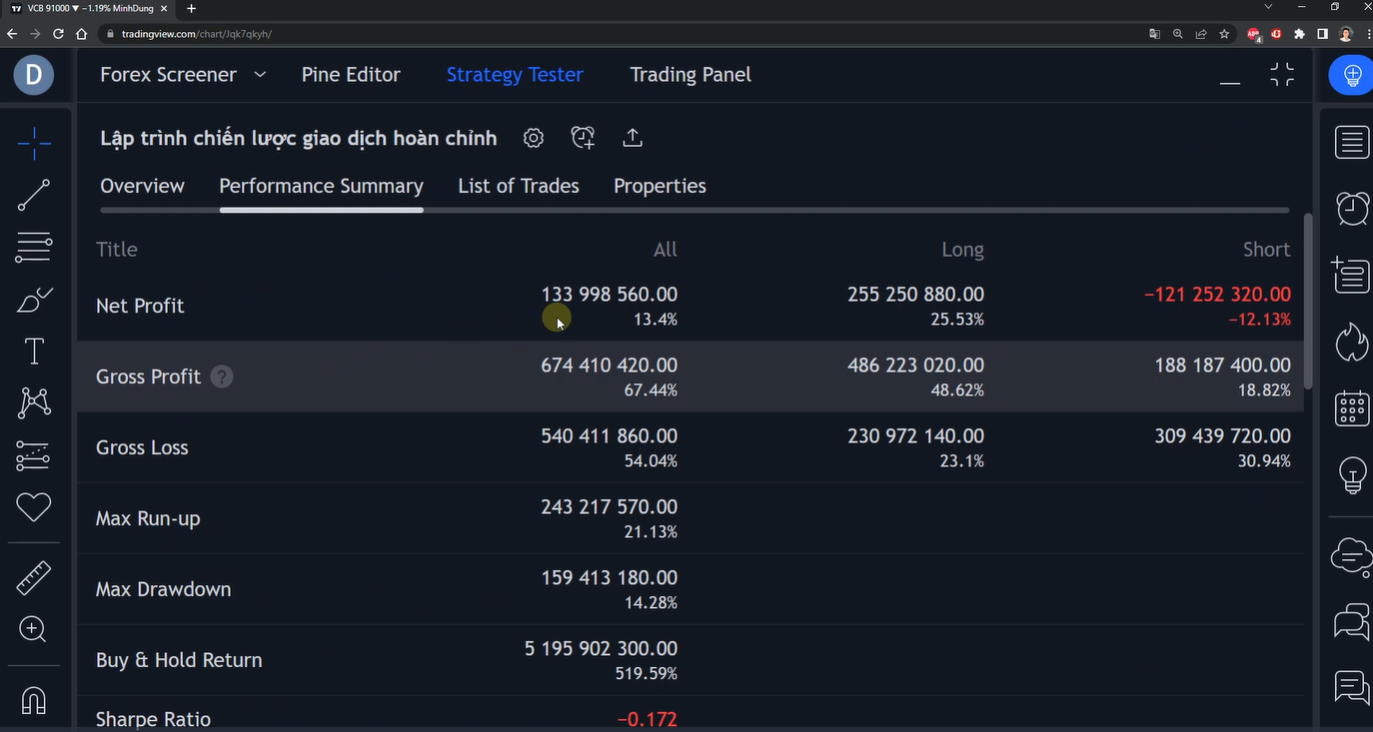The height and width of the screenshot is (732, 1373).
Task: Open the Trading Panel
Action: 690,75
